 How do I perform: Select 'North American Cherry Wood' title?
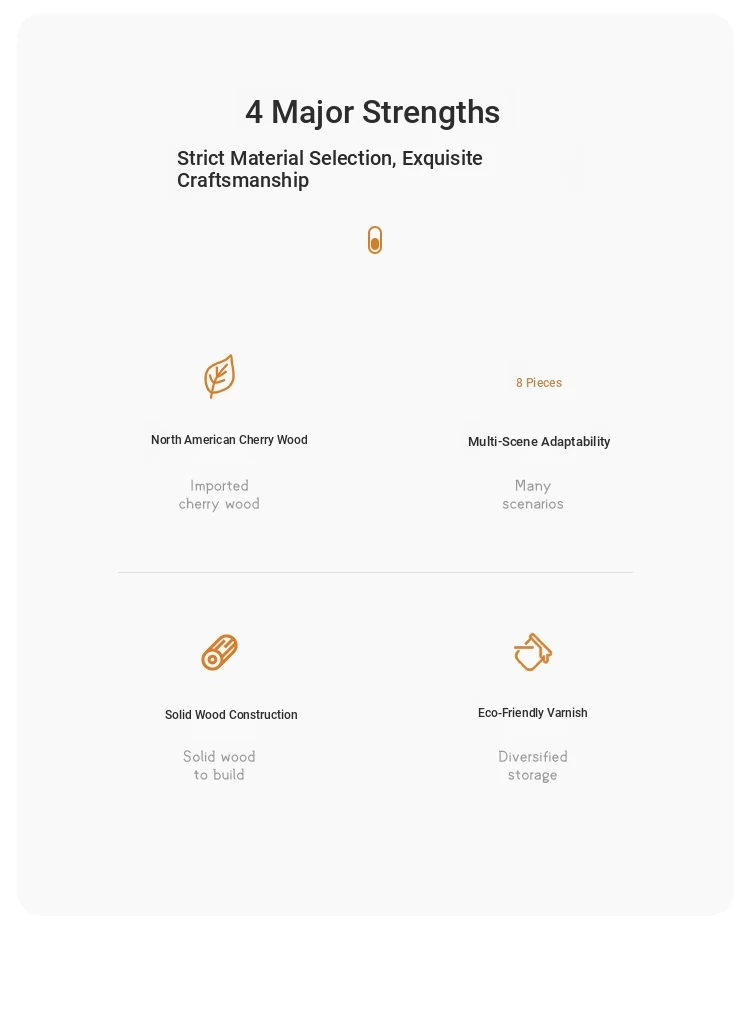coord(229,440)
